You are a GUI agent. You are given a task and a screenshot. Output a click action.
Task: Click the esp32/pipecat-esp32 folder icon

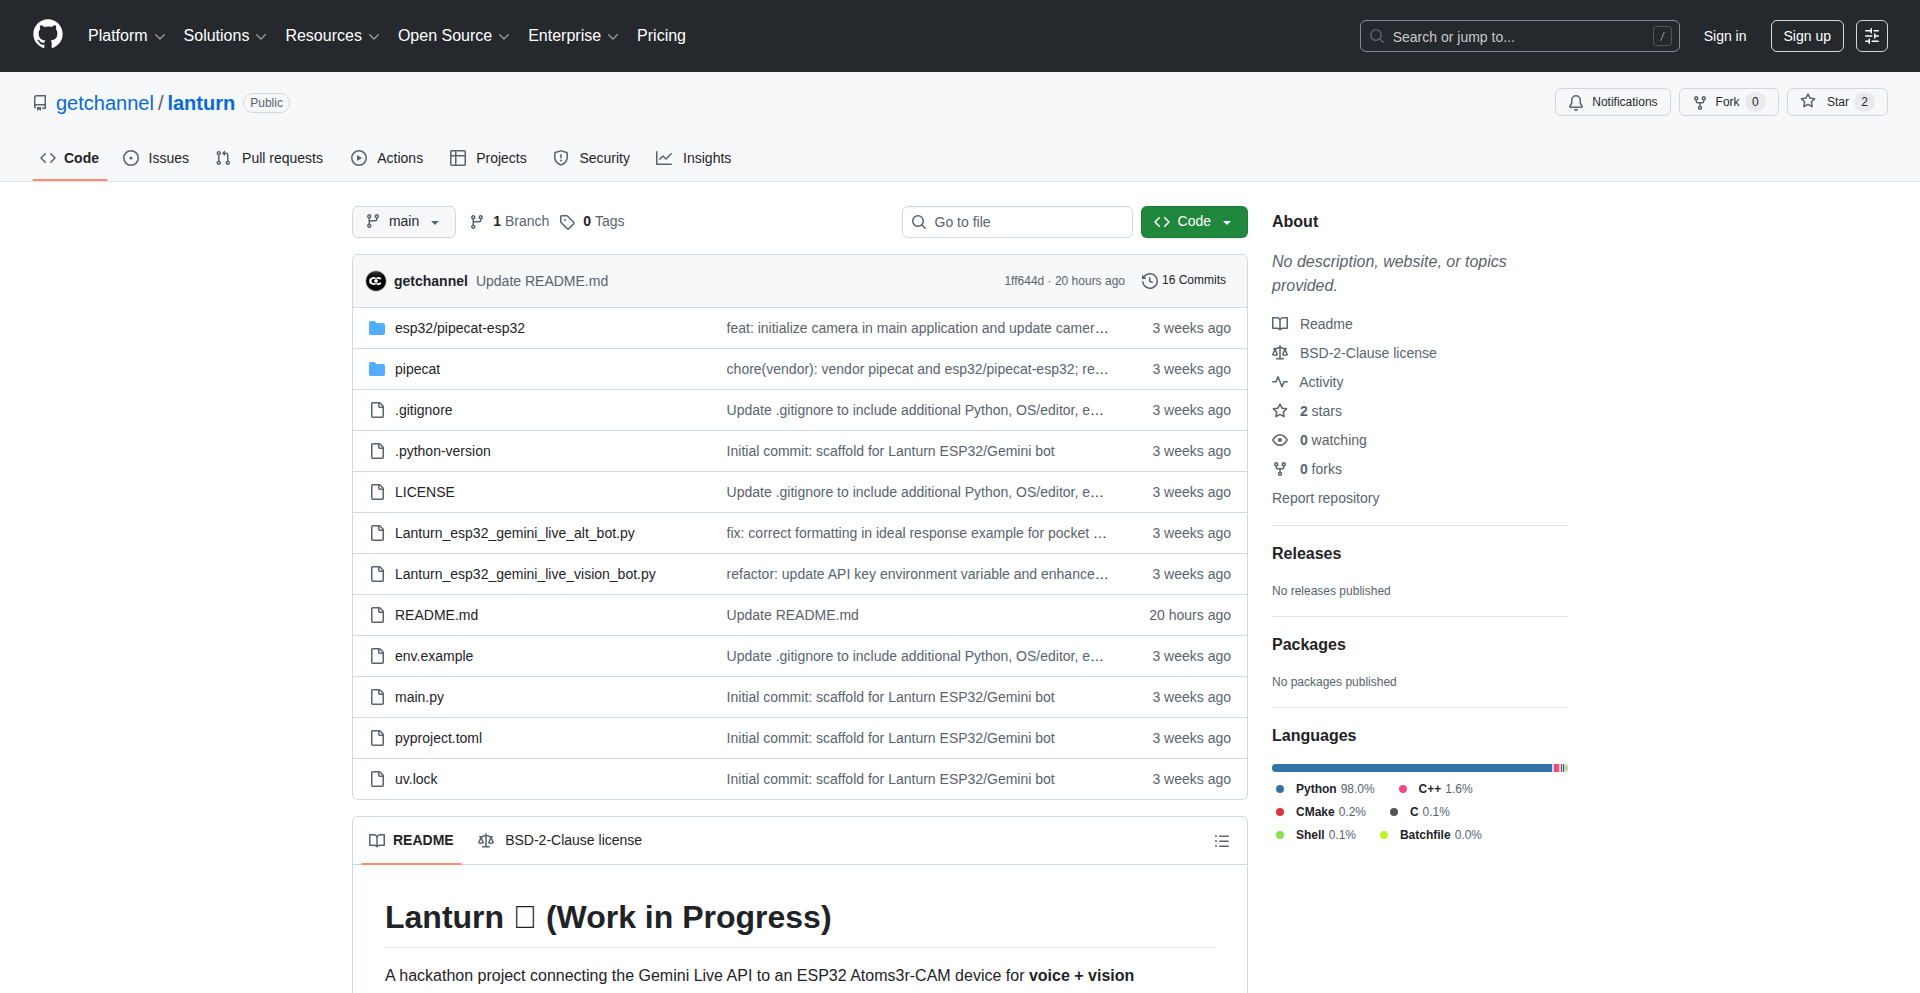(377, 328)
